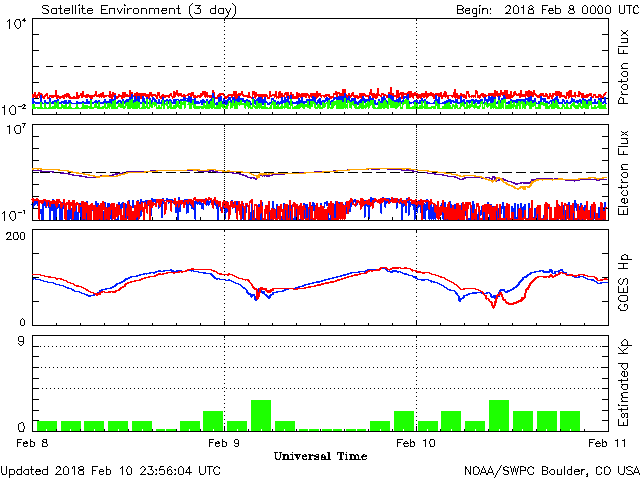Click the 'Feb 10' date label
The height and width of the screenshot is (480, 640).
416,443
